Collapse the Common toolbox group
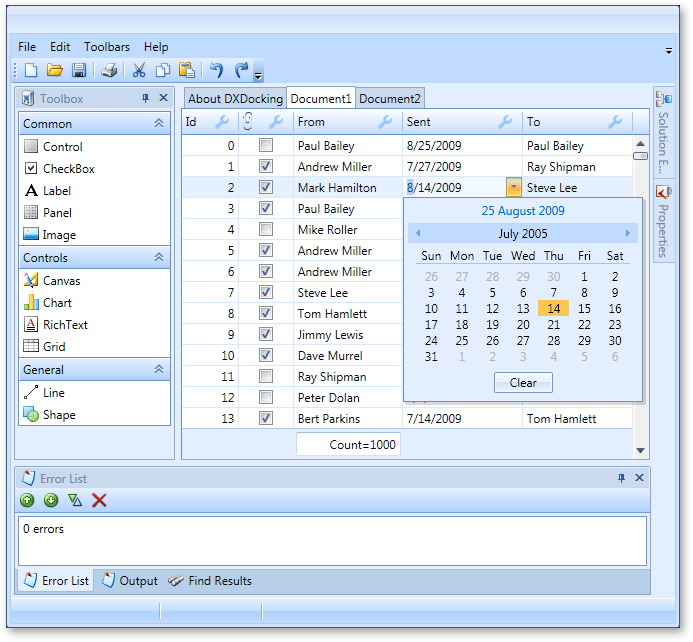This screenshot has height=642, width=693. click(158, 124)
